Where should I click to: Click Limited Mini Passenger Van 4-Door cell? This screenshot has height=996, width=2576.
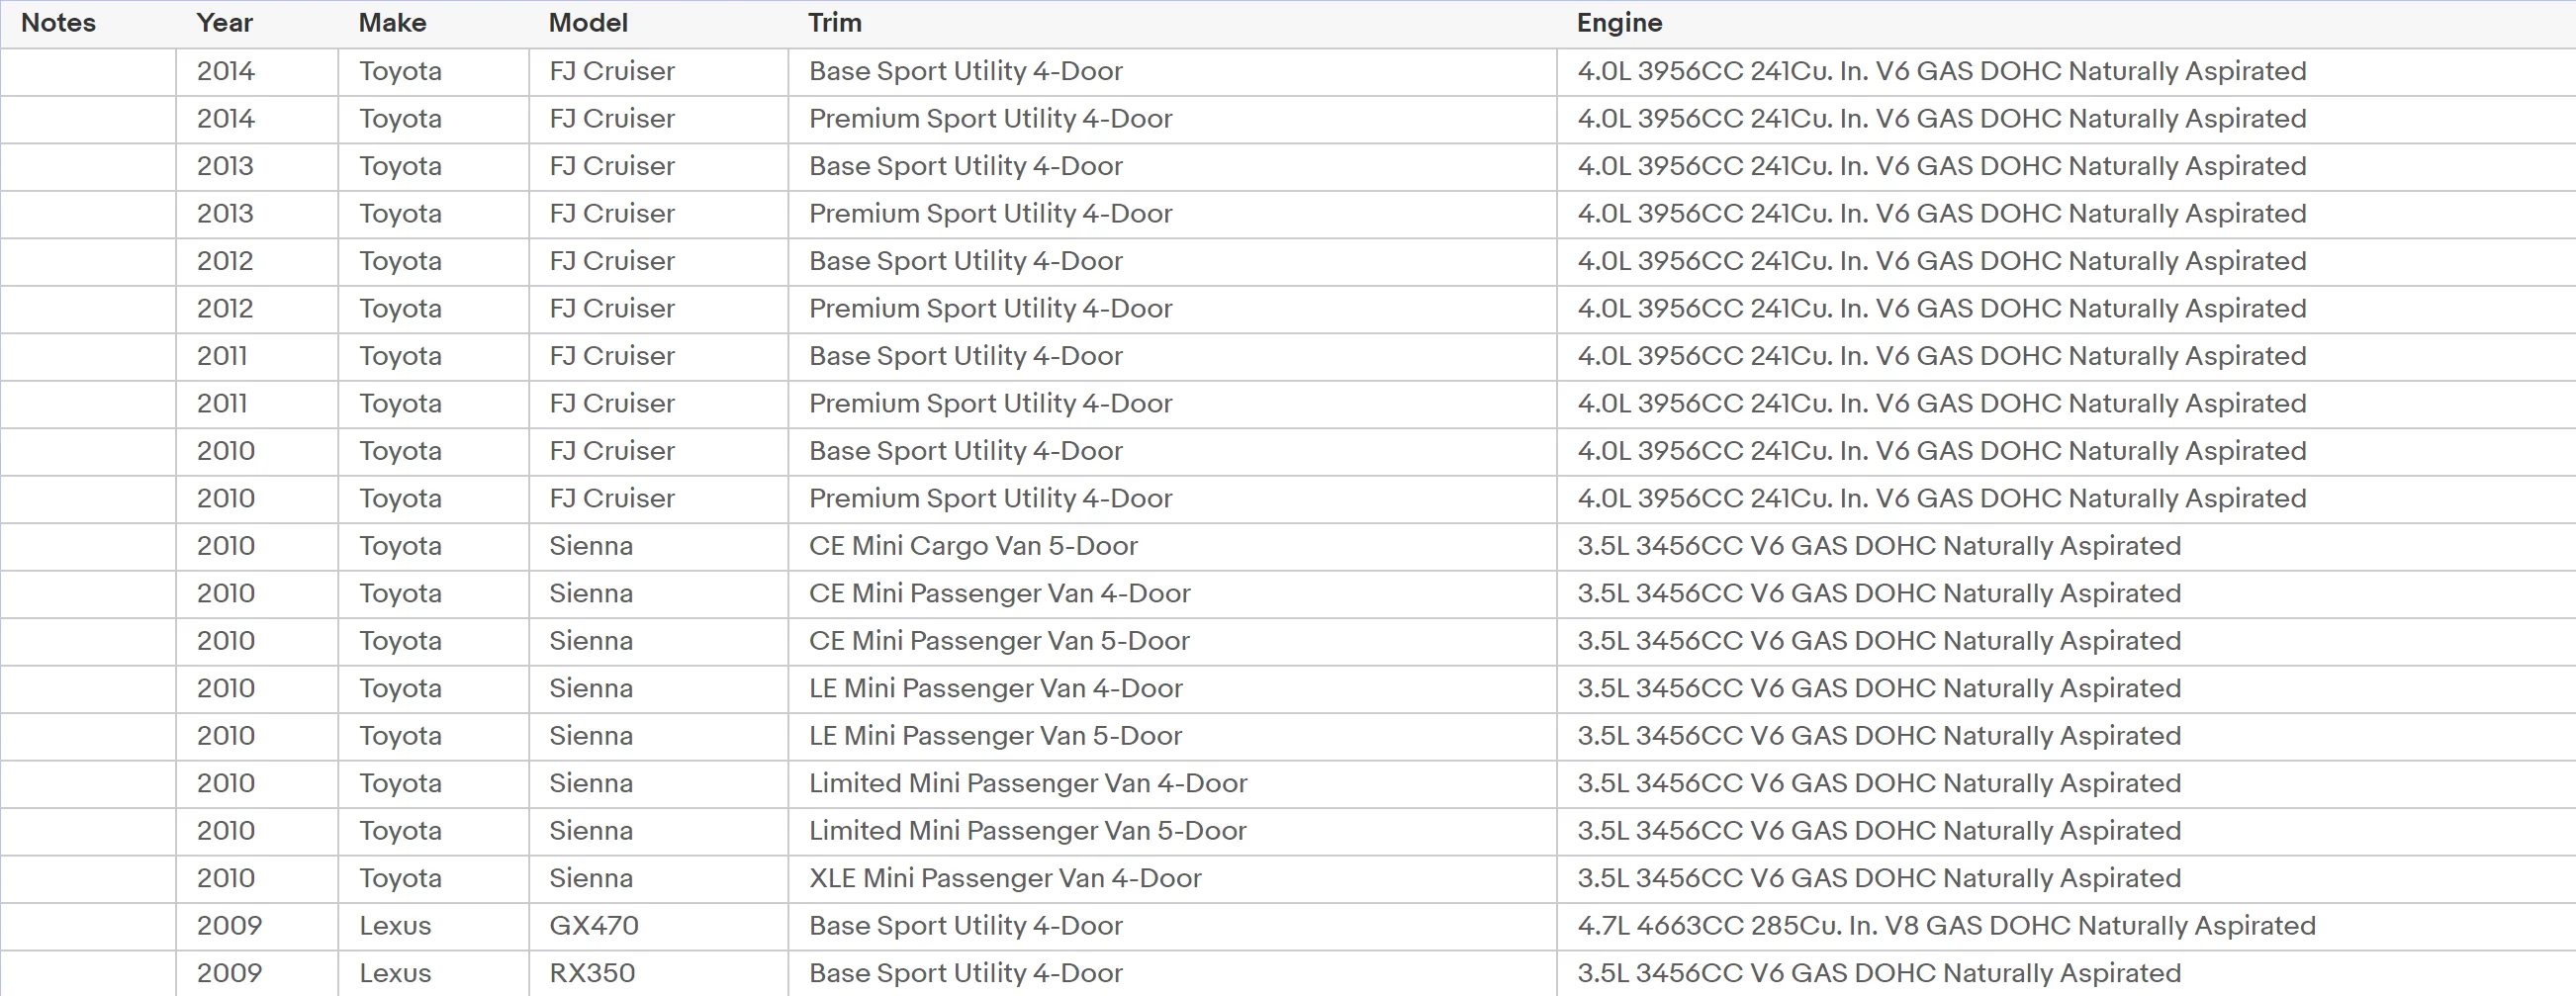[x=1172, y=784]
